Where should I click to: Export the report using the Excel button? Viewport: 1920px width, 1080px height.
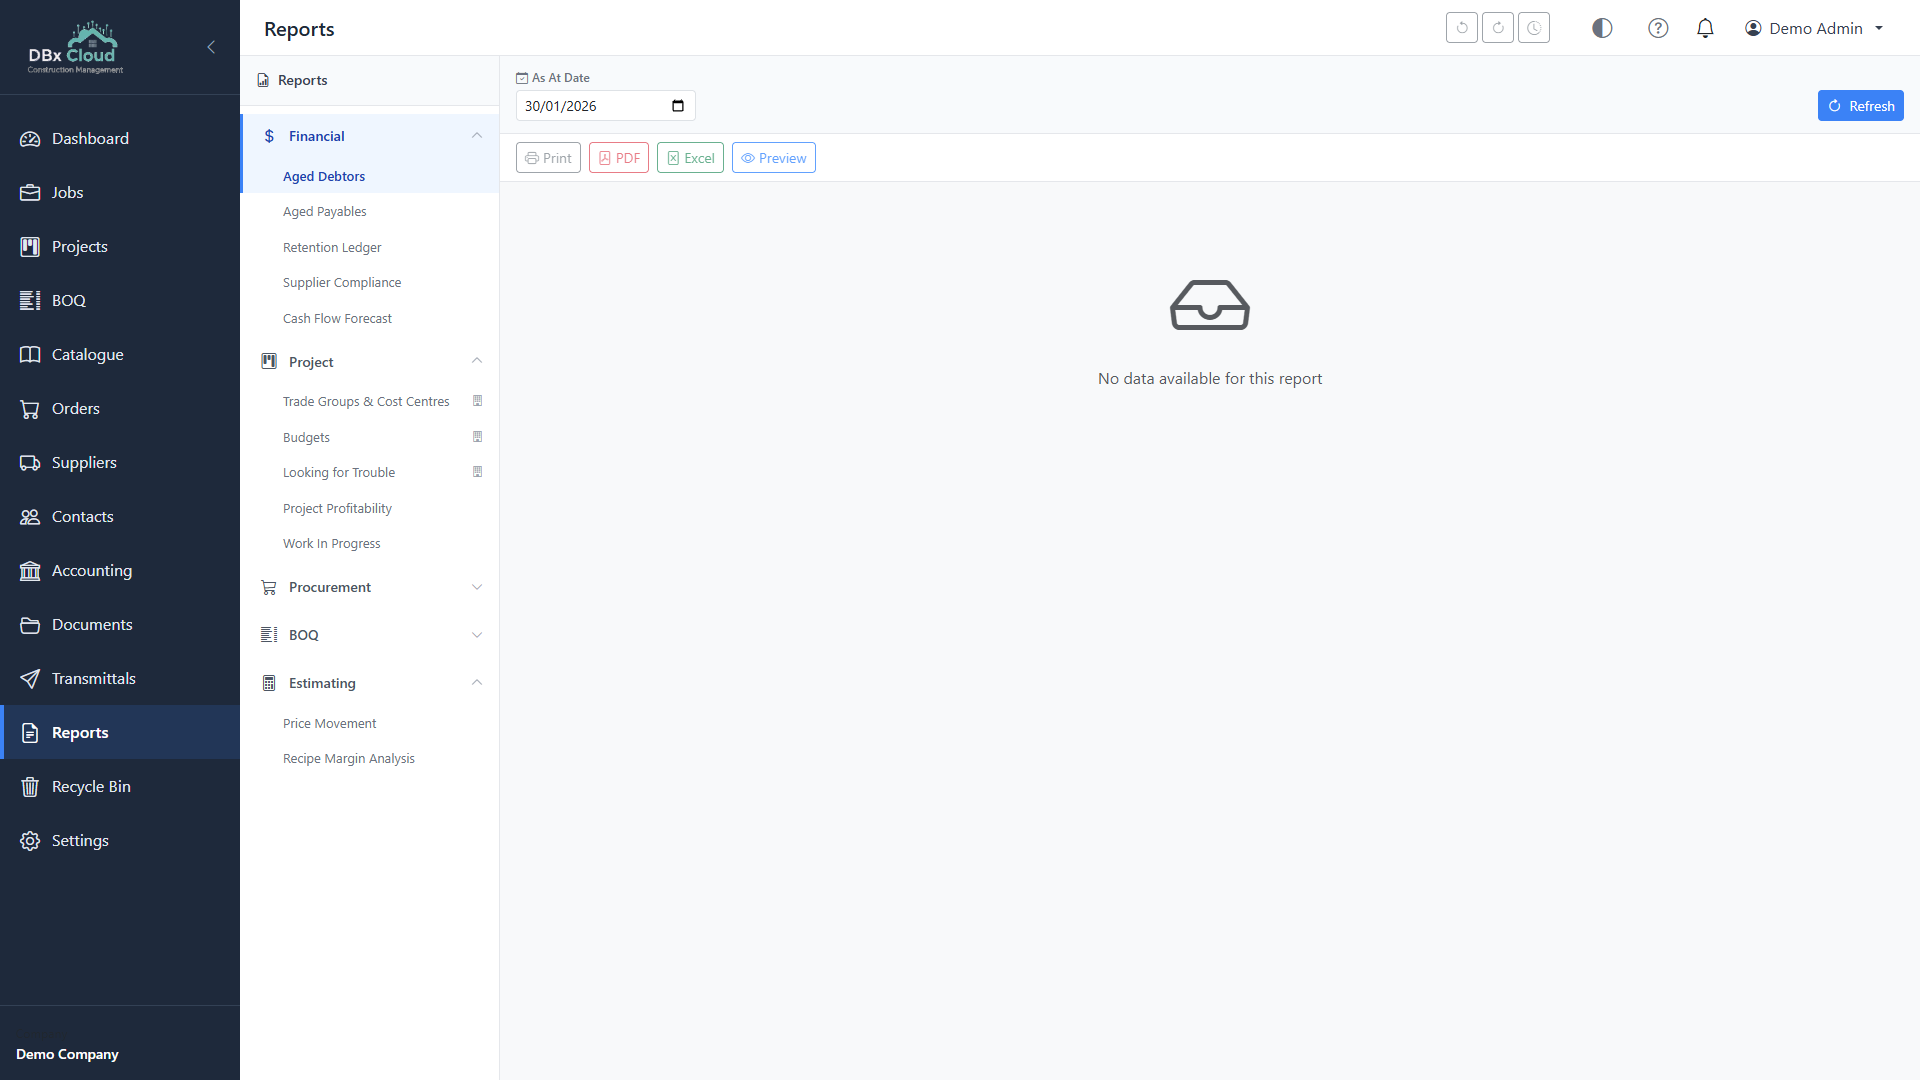point(690,157)
